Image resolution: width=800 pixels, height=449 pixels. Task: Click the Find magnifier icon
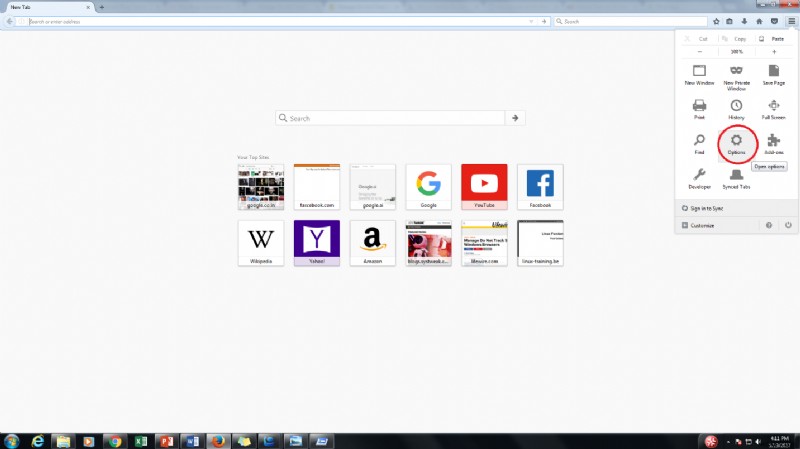pyautogui.click(x=699, y=144)
